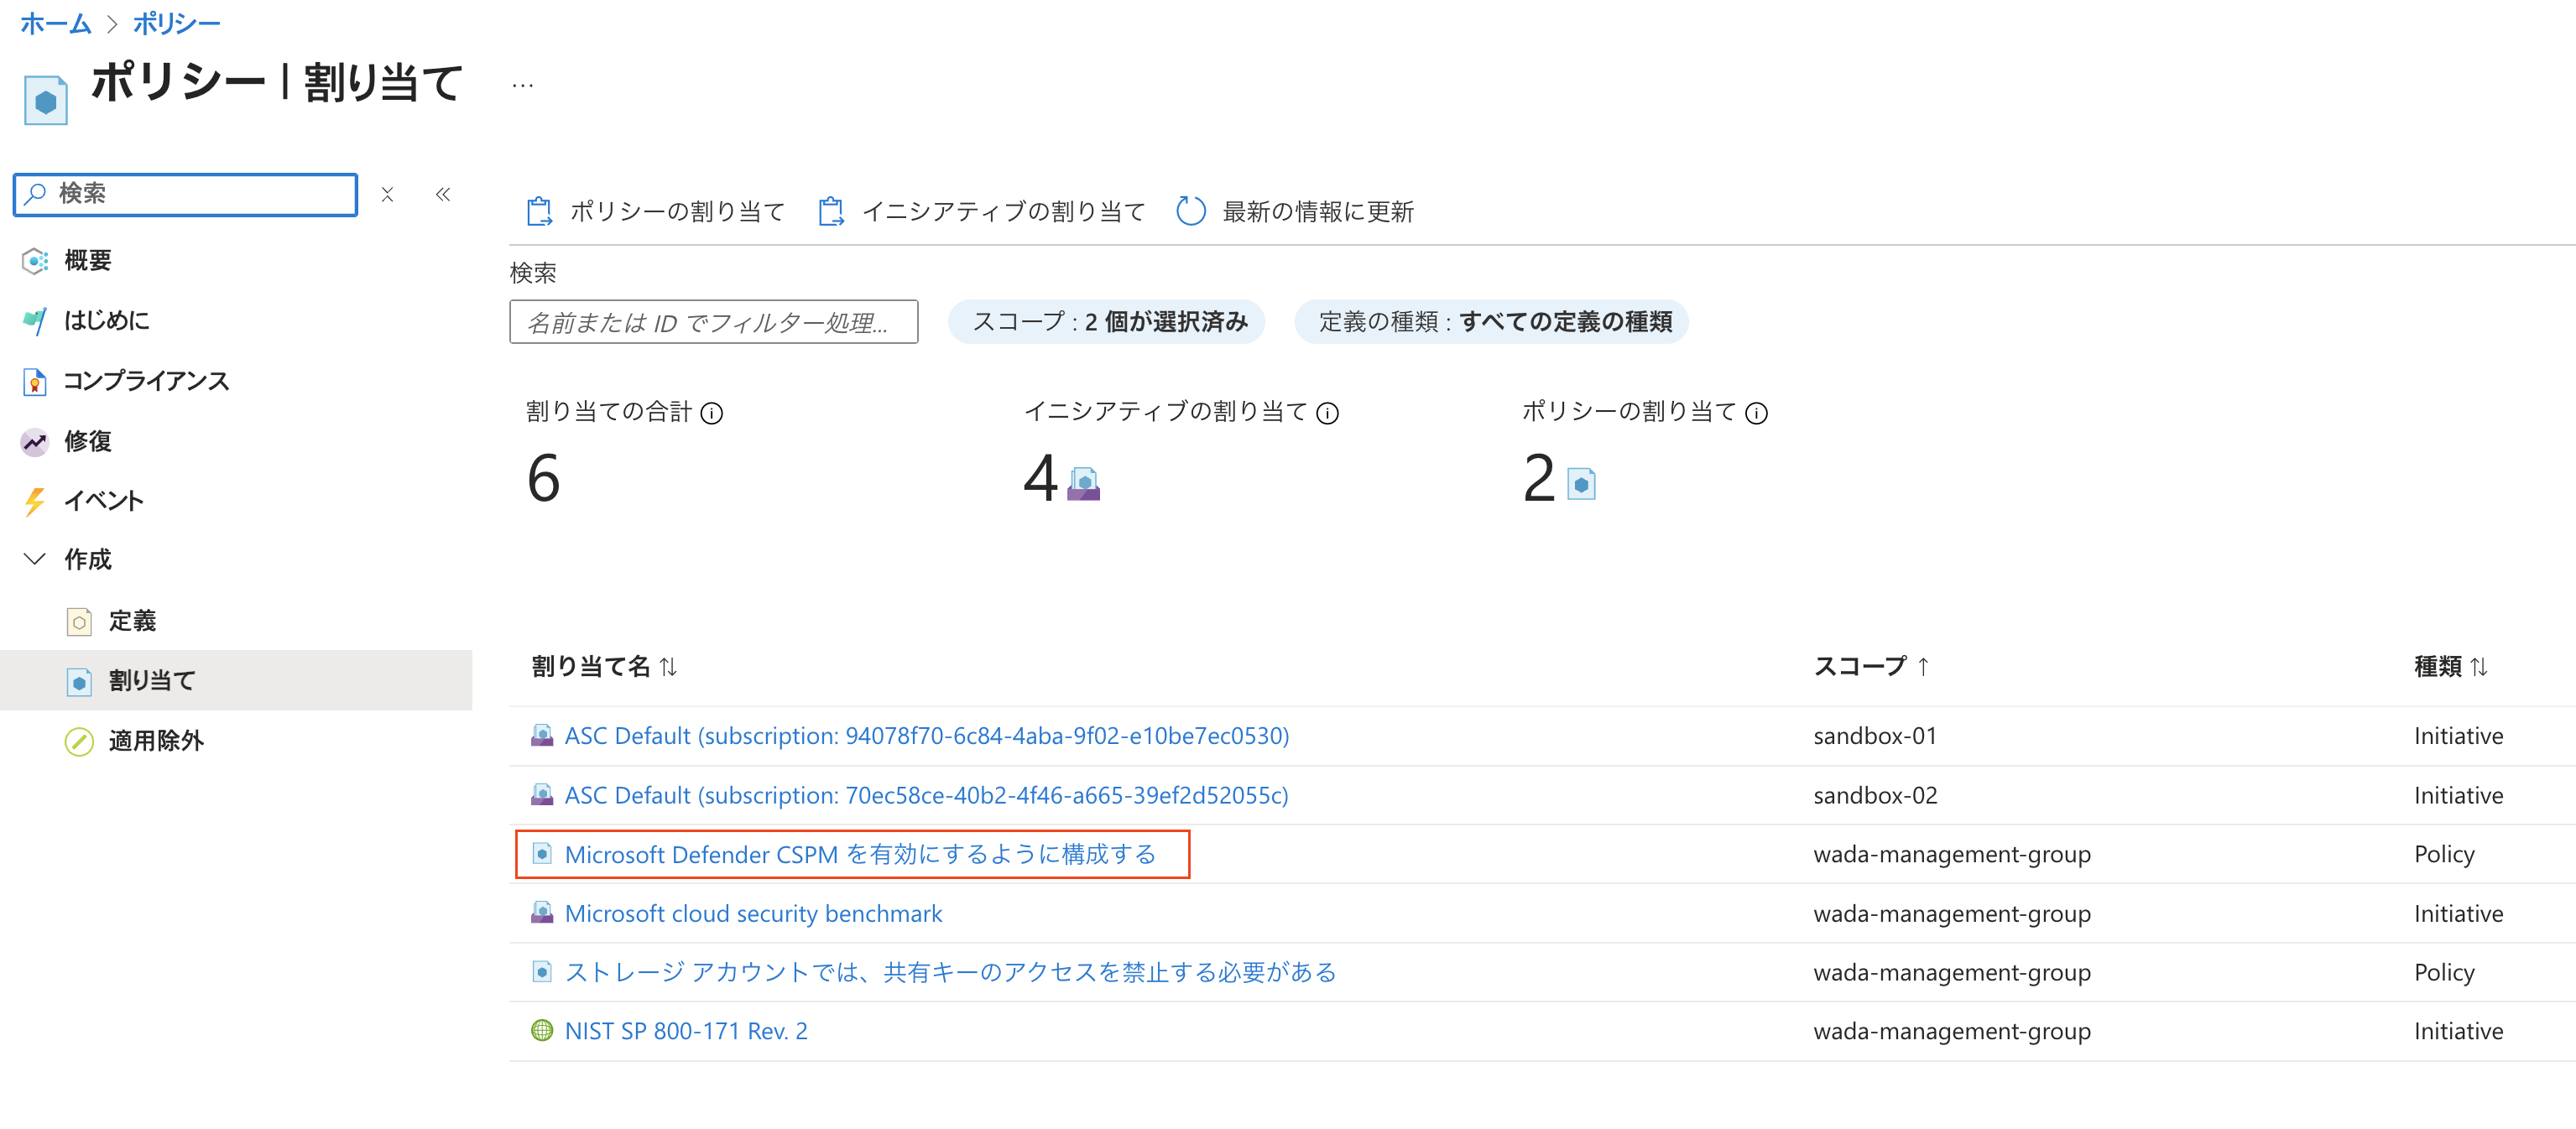Click info icon next to 割り当ての合計

tap(712, 413)
